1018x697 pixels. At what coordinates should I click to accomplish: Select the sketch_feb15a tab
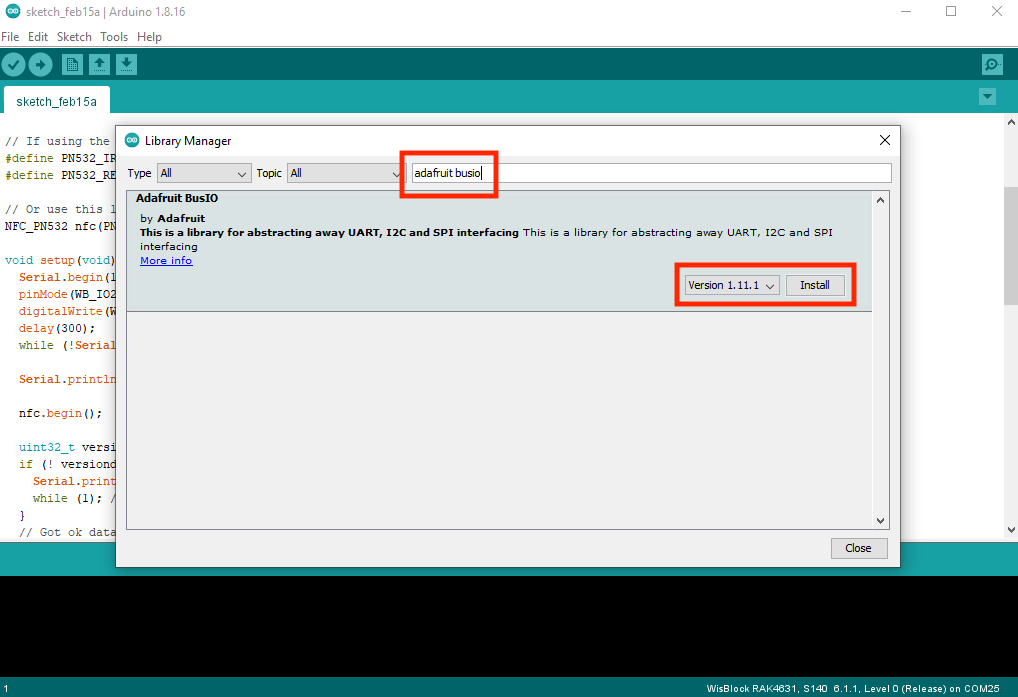point(56,101)
